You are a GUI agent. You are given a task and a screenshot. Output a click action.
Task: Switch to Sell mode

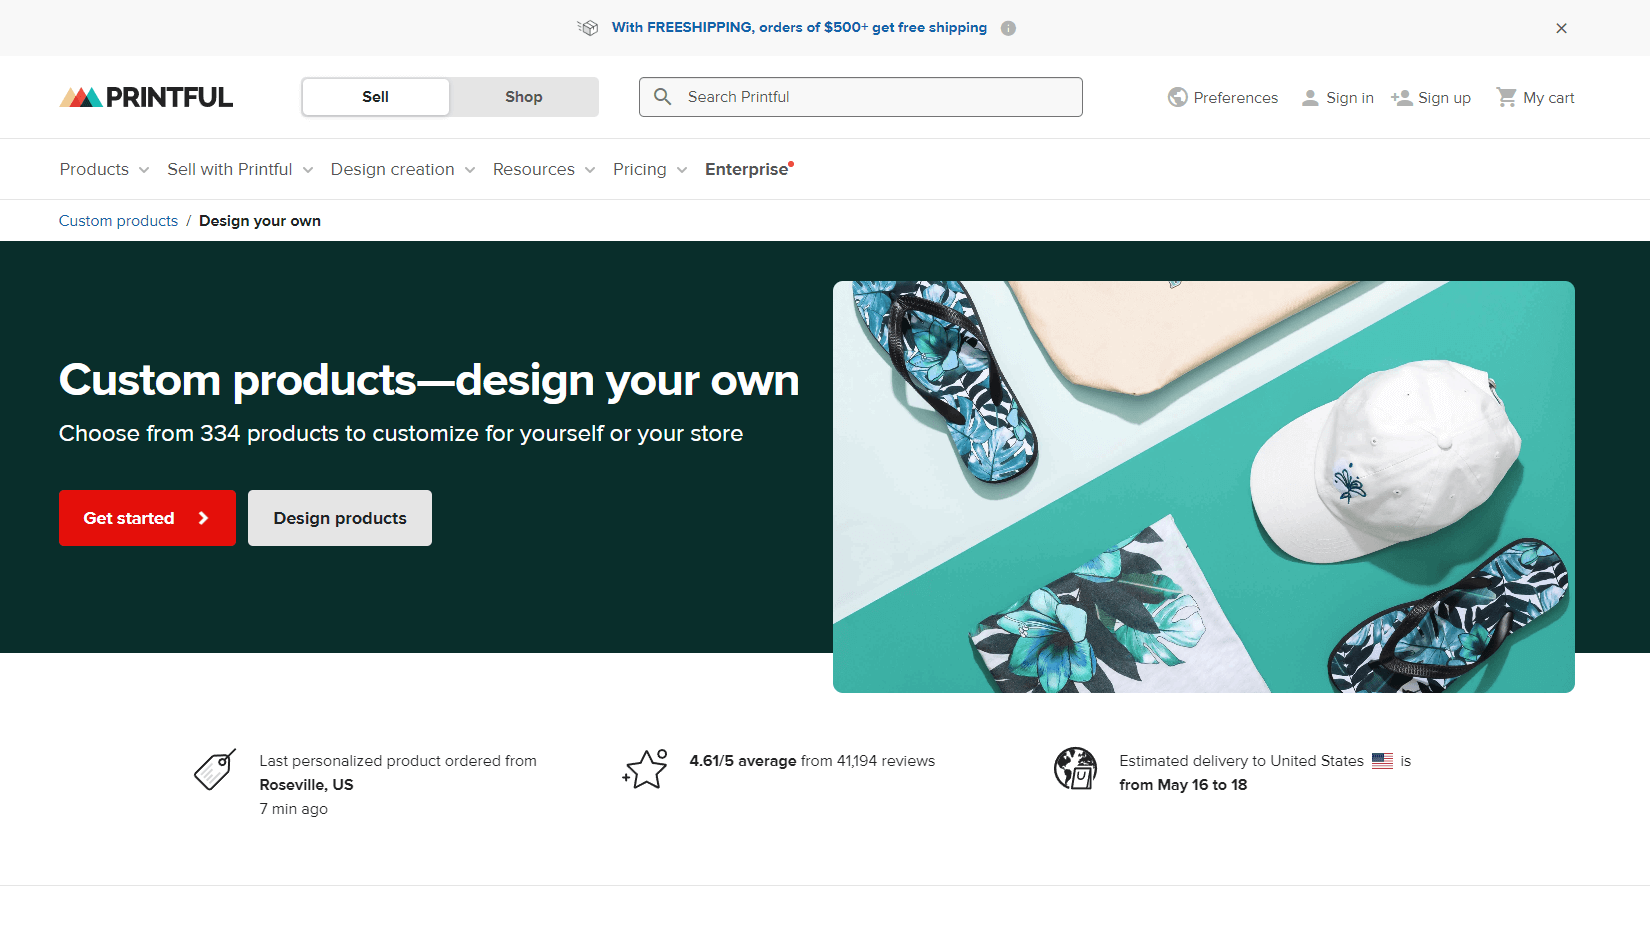tap(375, 97)
